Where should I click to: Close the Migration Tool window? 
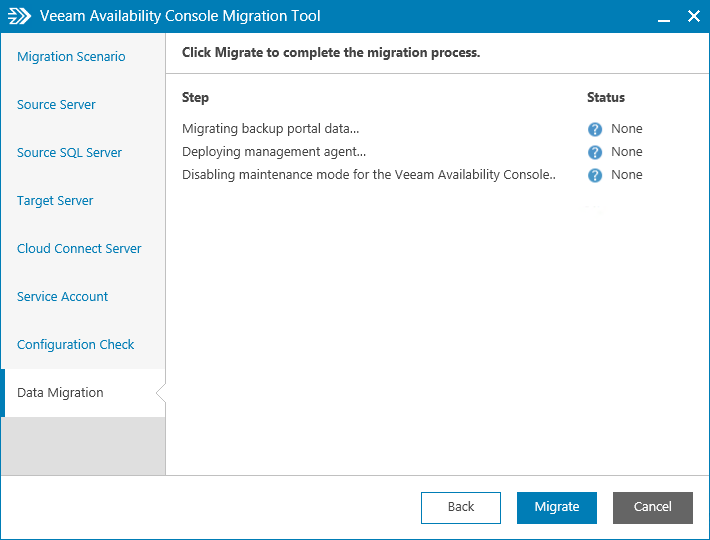[693, 17]
